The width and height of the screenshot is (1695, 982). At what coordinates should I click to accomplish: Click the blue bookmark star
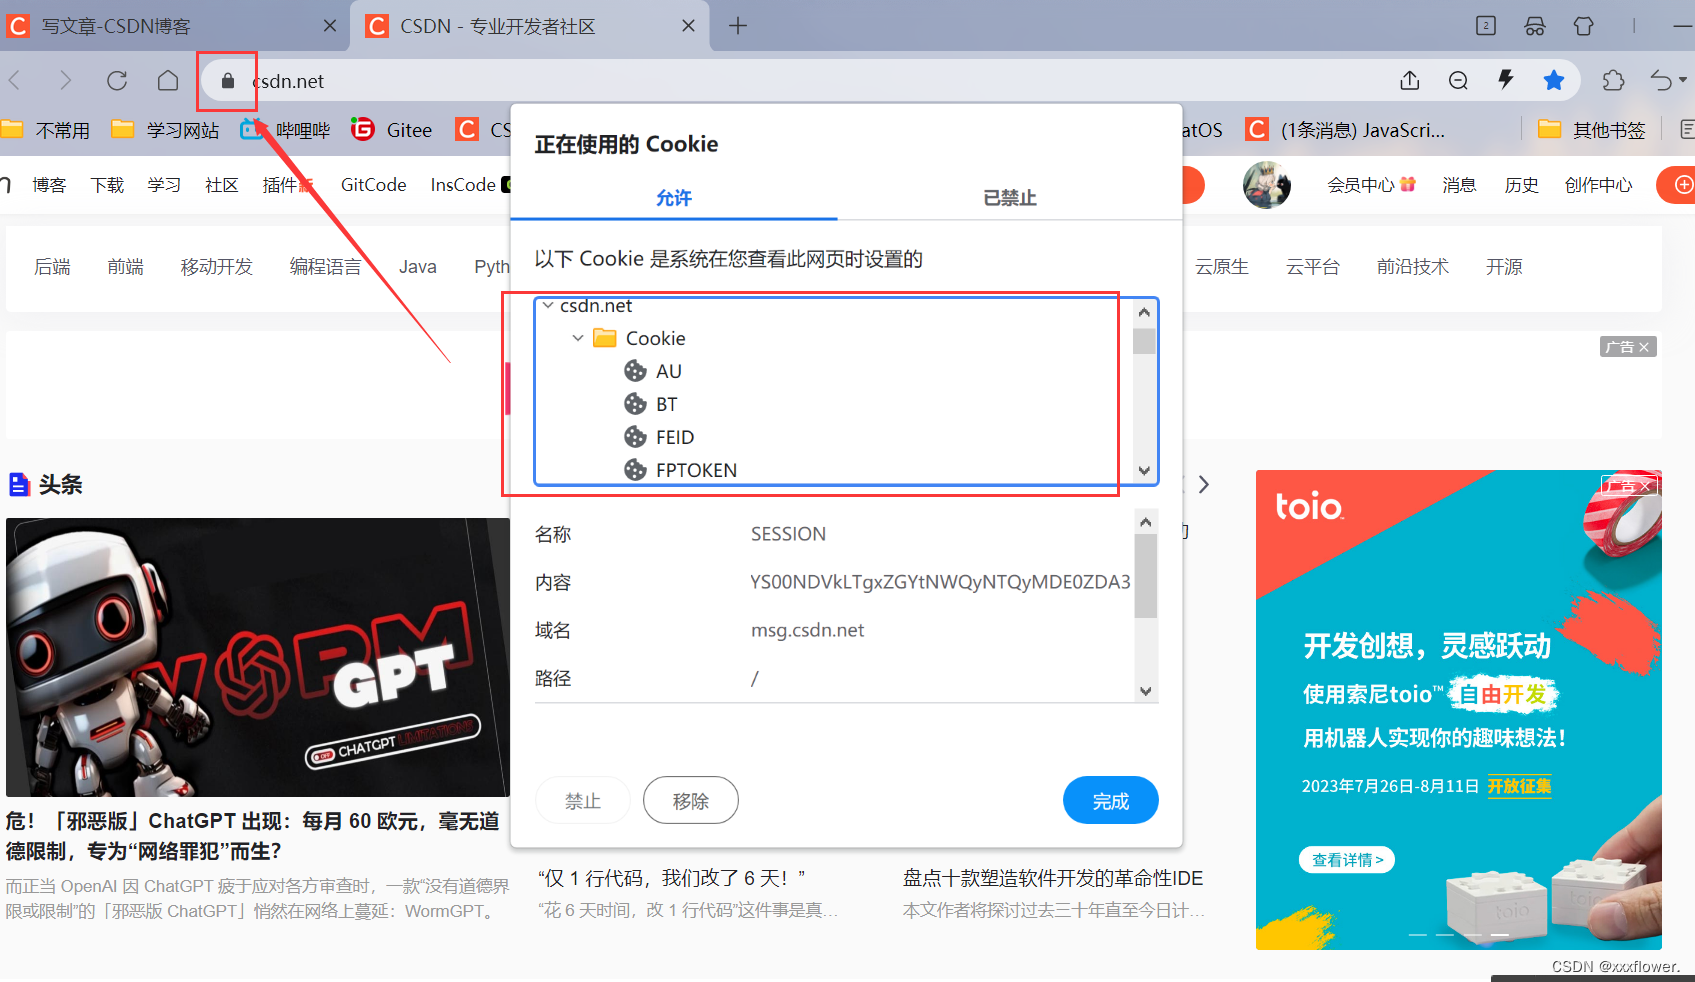coord(1554,80)
